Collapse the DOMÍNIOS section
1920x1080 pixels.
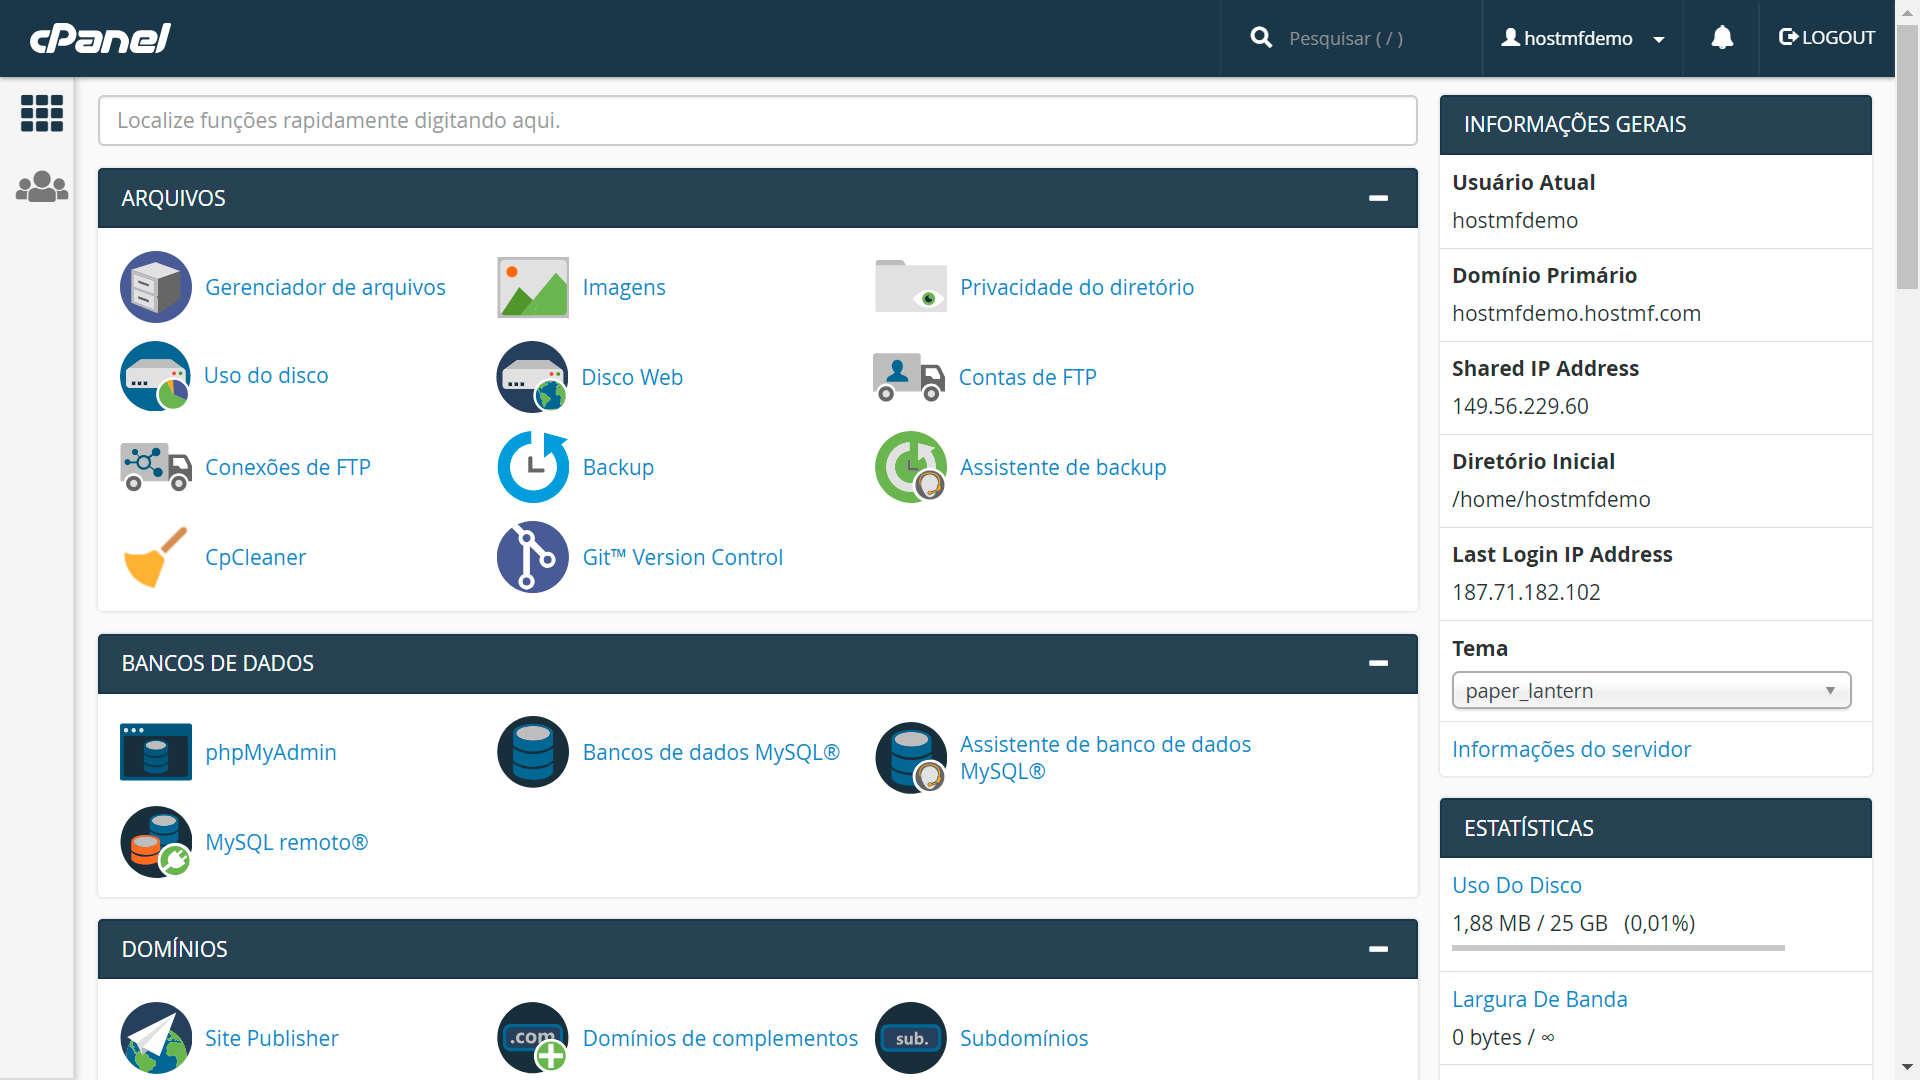(x=1378, y=949)
